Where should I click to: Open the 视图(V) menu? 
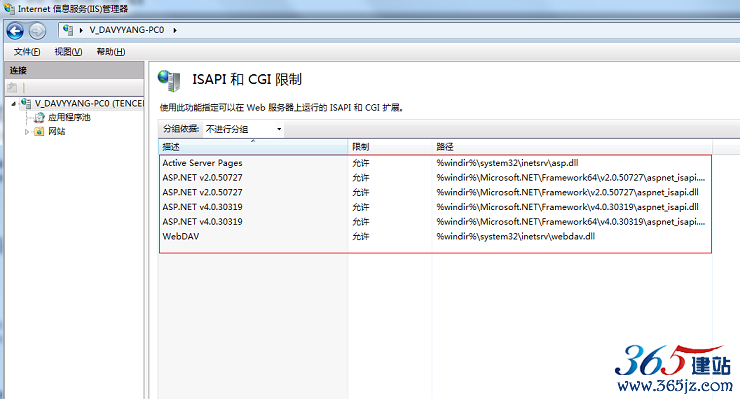68,51
